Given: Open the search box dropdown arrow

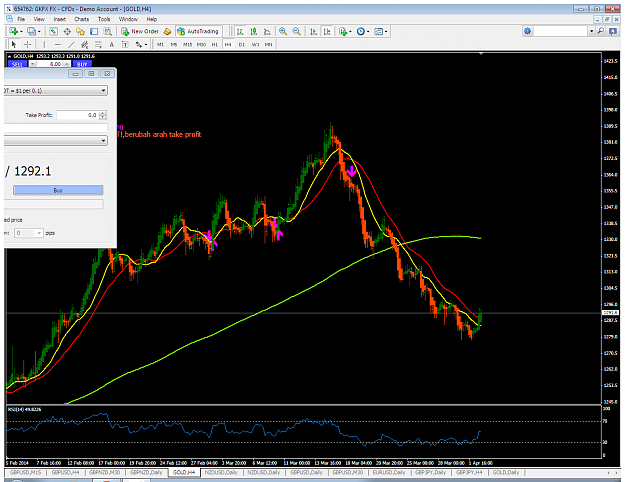Looking at the screenshot, I should click(x=592, y=31).
